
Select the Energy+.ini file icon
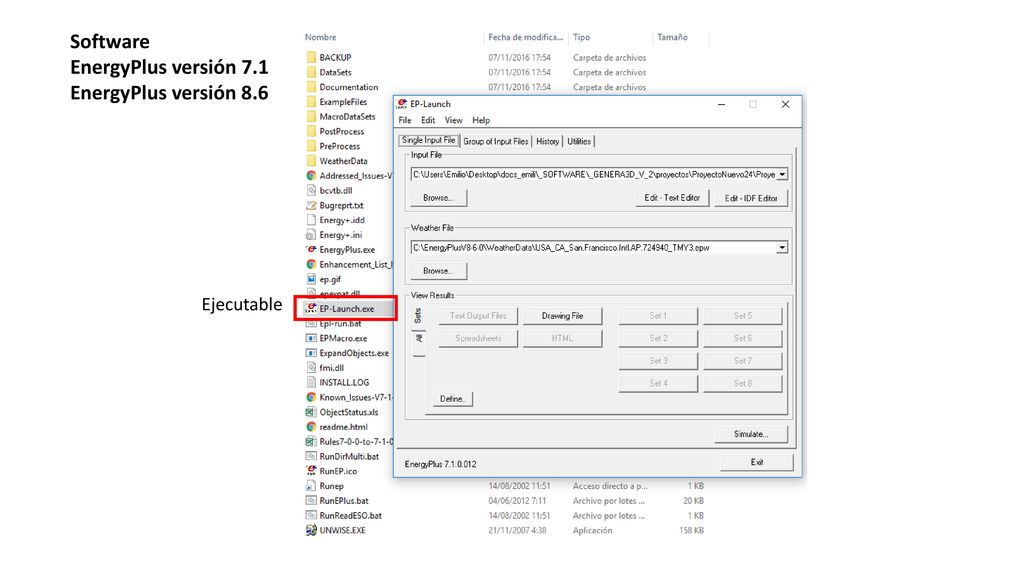tap(312, 234)
